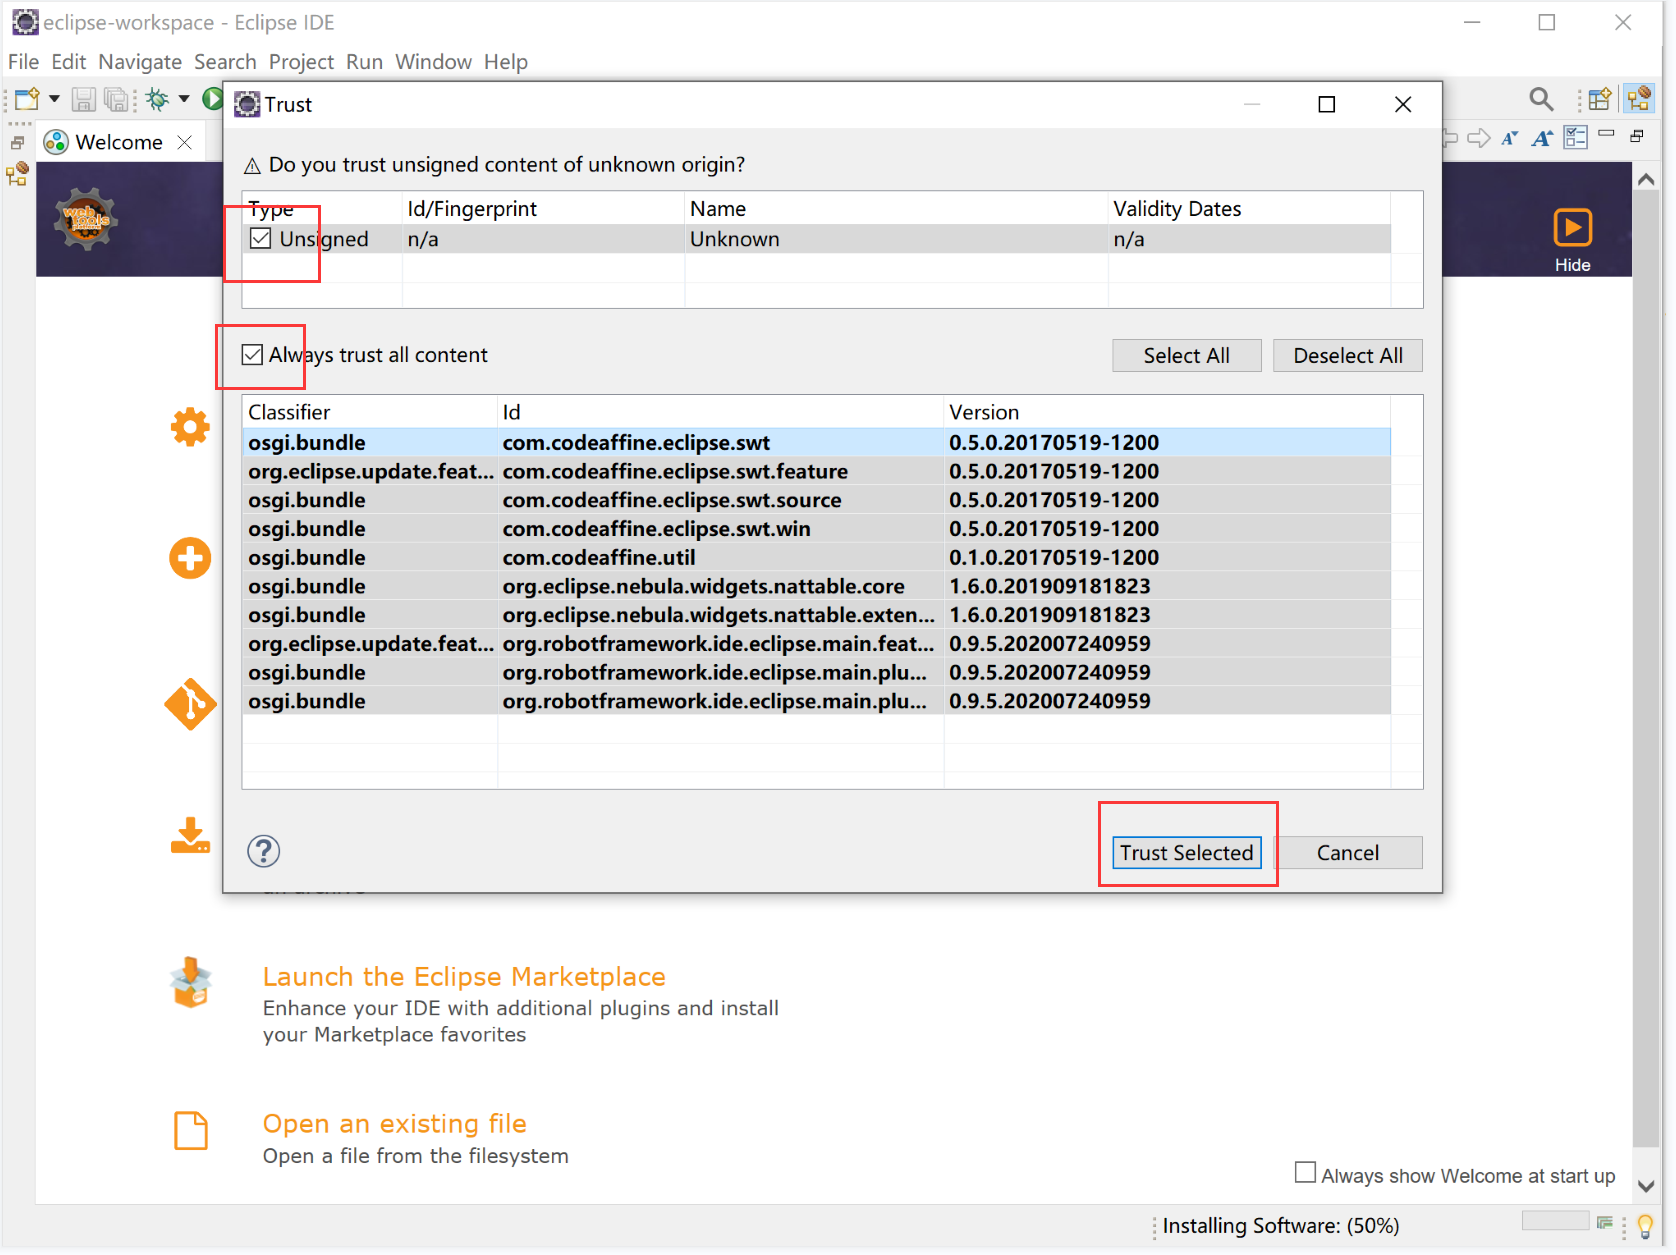Screen dimensions: 1676x1255
Task: Uncheck the Unsigned certificate checkbox
Action: coord(261,238)
